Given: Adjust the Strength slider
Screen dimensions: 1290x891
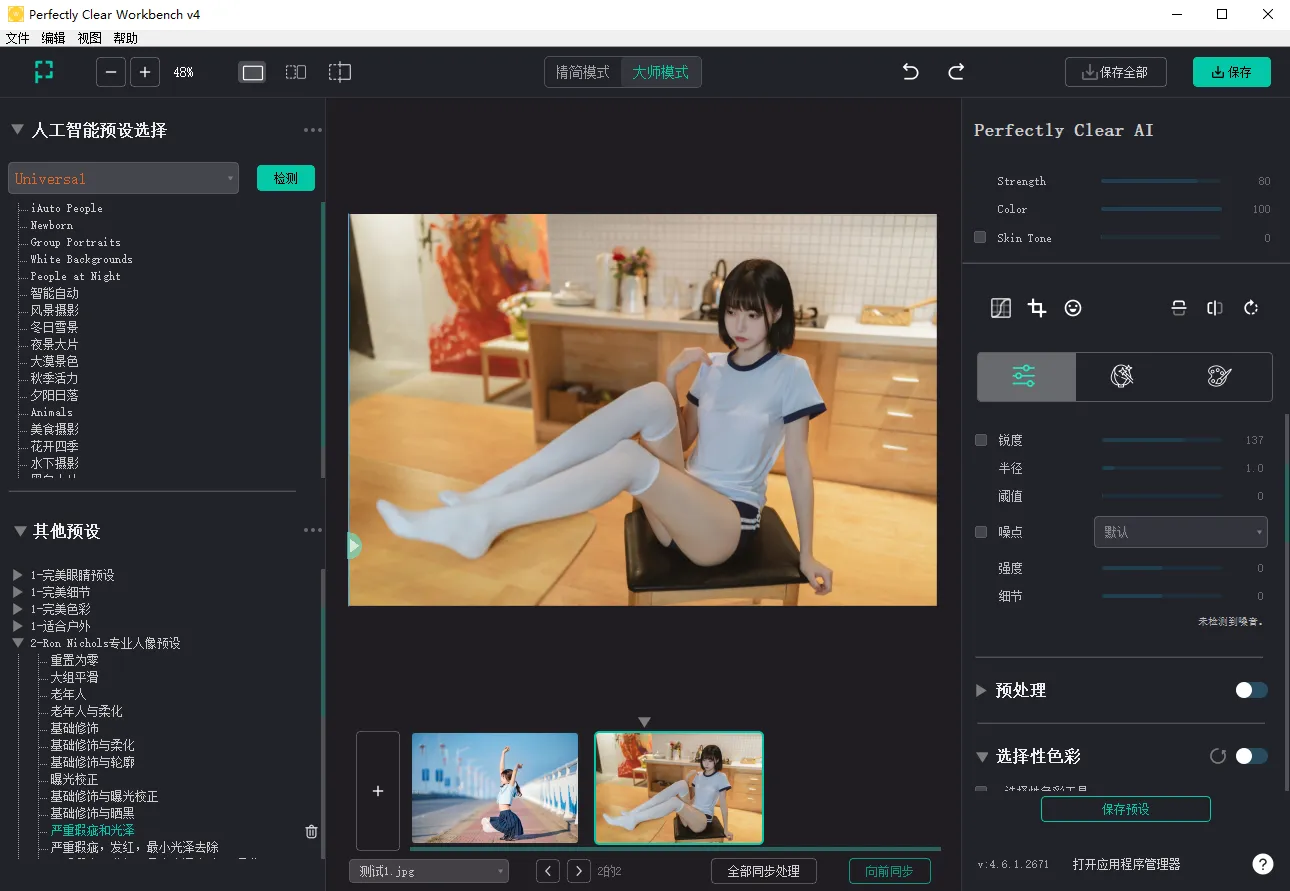Looking at the screenshot, I should (x=1160, y=181).
